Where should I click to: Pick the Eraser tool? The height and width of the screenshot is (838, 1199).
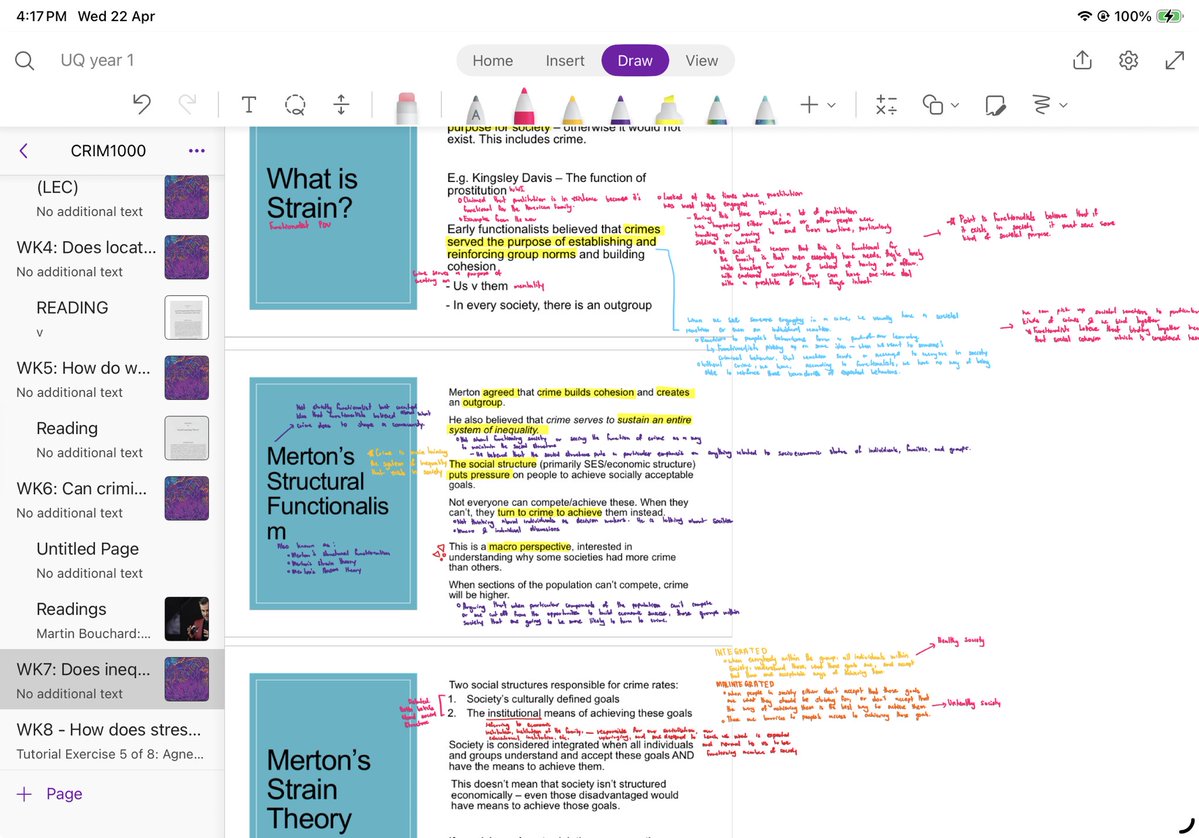click(407, 107)
